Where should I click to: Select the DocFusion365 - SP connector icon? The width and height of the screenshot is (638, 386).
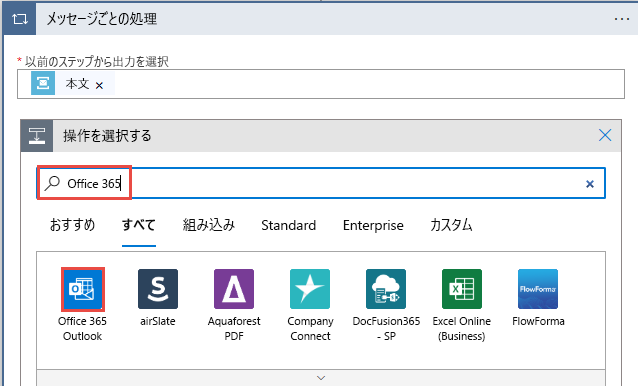[386, 289]
